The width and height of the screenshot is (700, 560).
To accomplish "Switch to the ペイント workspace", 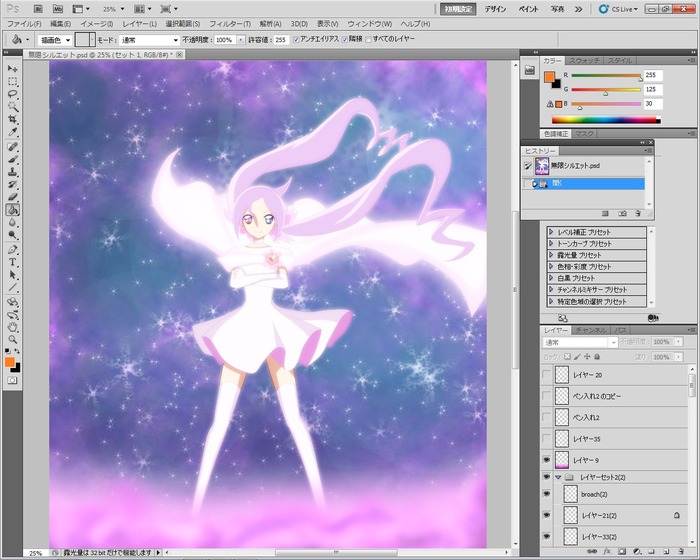I will click(x=528, y=9).
